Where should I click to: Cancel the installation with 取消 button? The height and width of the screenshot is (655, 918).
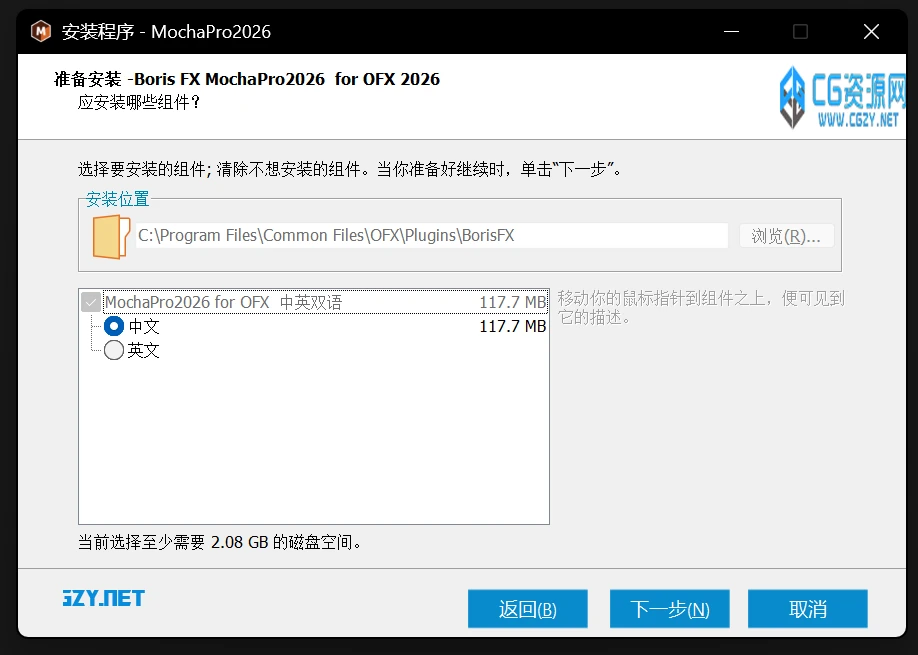807,608
